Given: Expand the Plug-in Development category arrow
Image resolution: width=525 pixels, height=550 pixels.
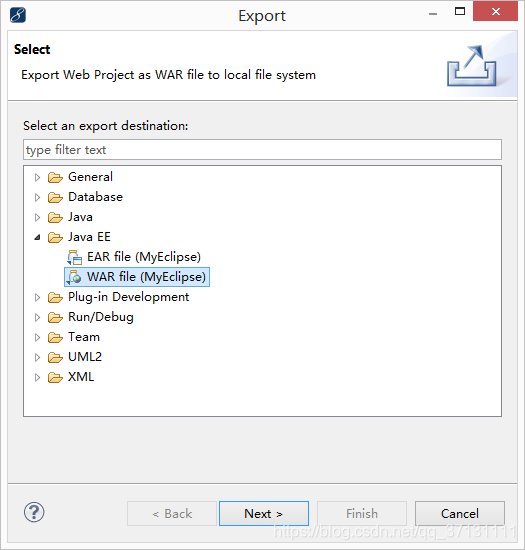Looking at the screenshot, I should coord(37,297).
